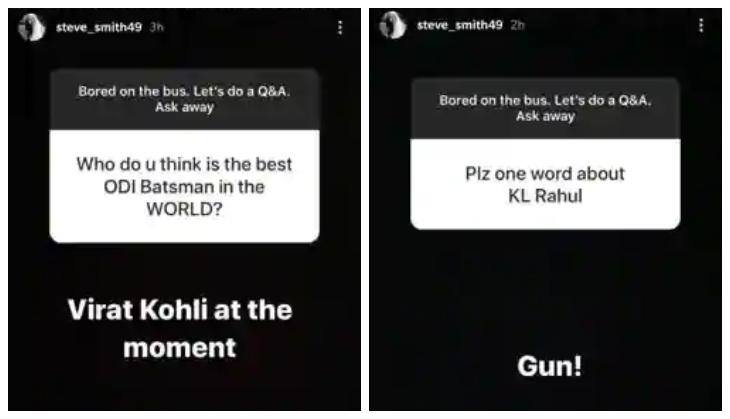Screen dimensions: 730x419
Task: Tap the Q&A sticker header in right story
Action: tap(545, 108)
